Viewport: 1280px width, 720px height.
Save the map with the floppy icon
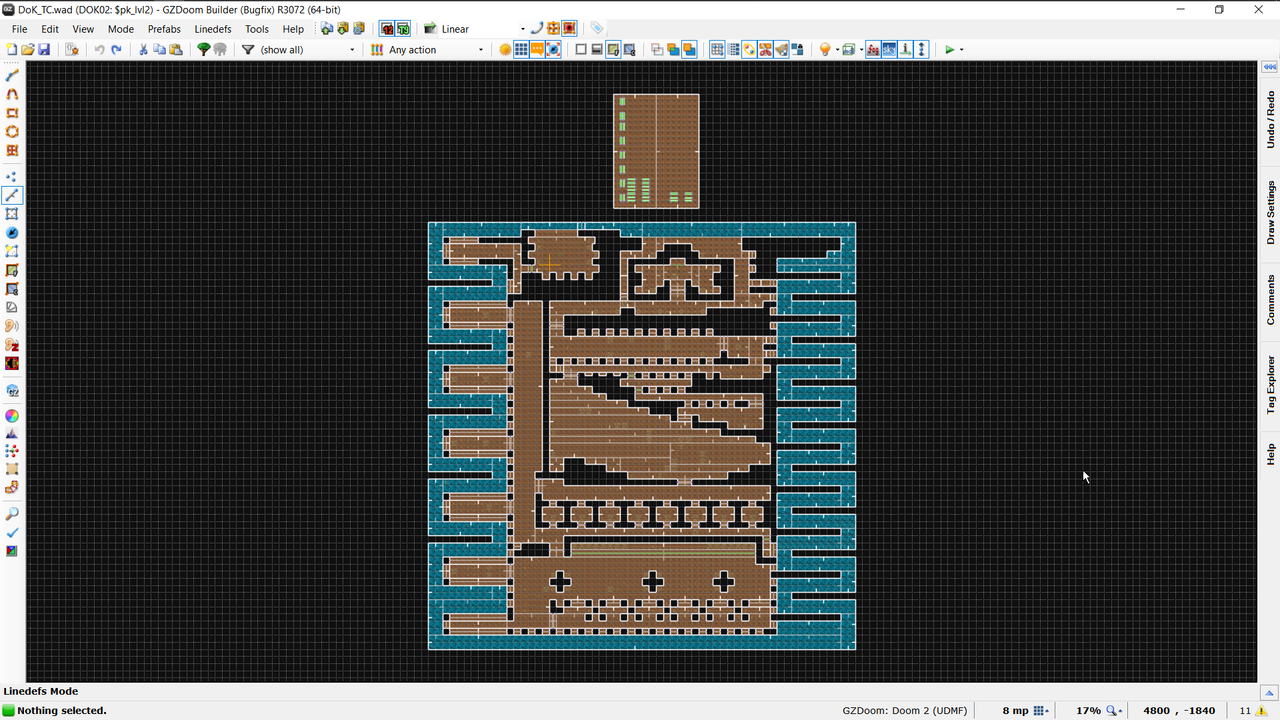click(44, 49)
